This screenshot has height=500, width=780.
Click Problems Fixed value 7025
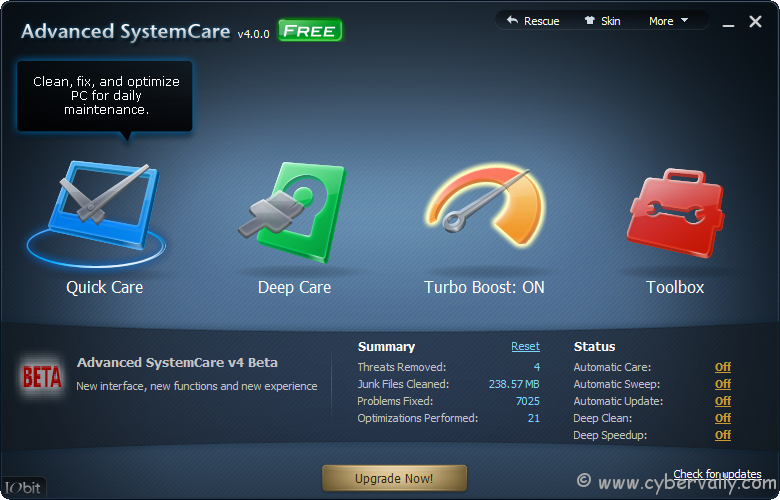tap(528, 401)
